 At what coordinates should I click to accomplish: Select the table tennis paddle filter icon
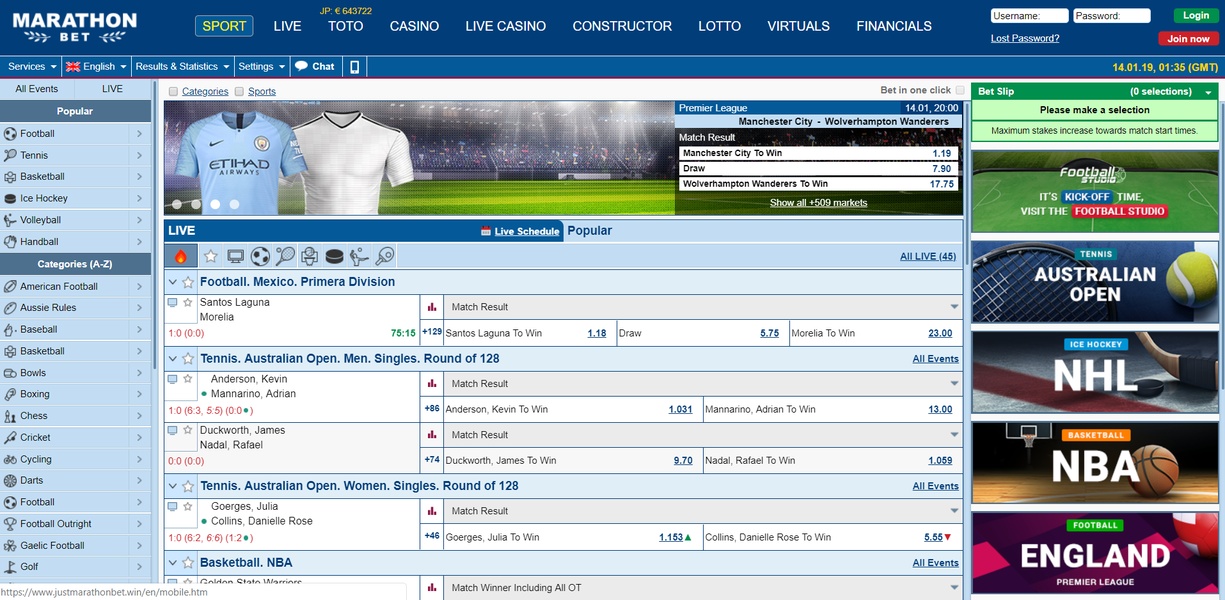(384, 255)
